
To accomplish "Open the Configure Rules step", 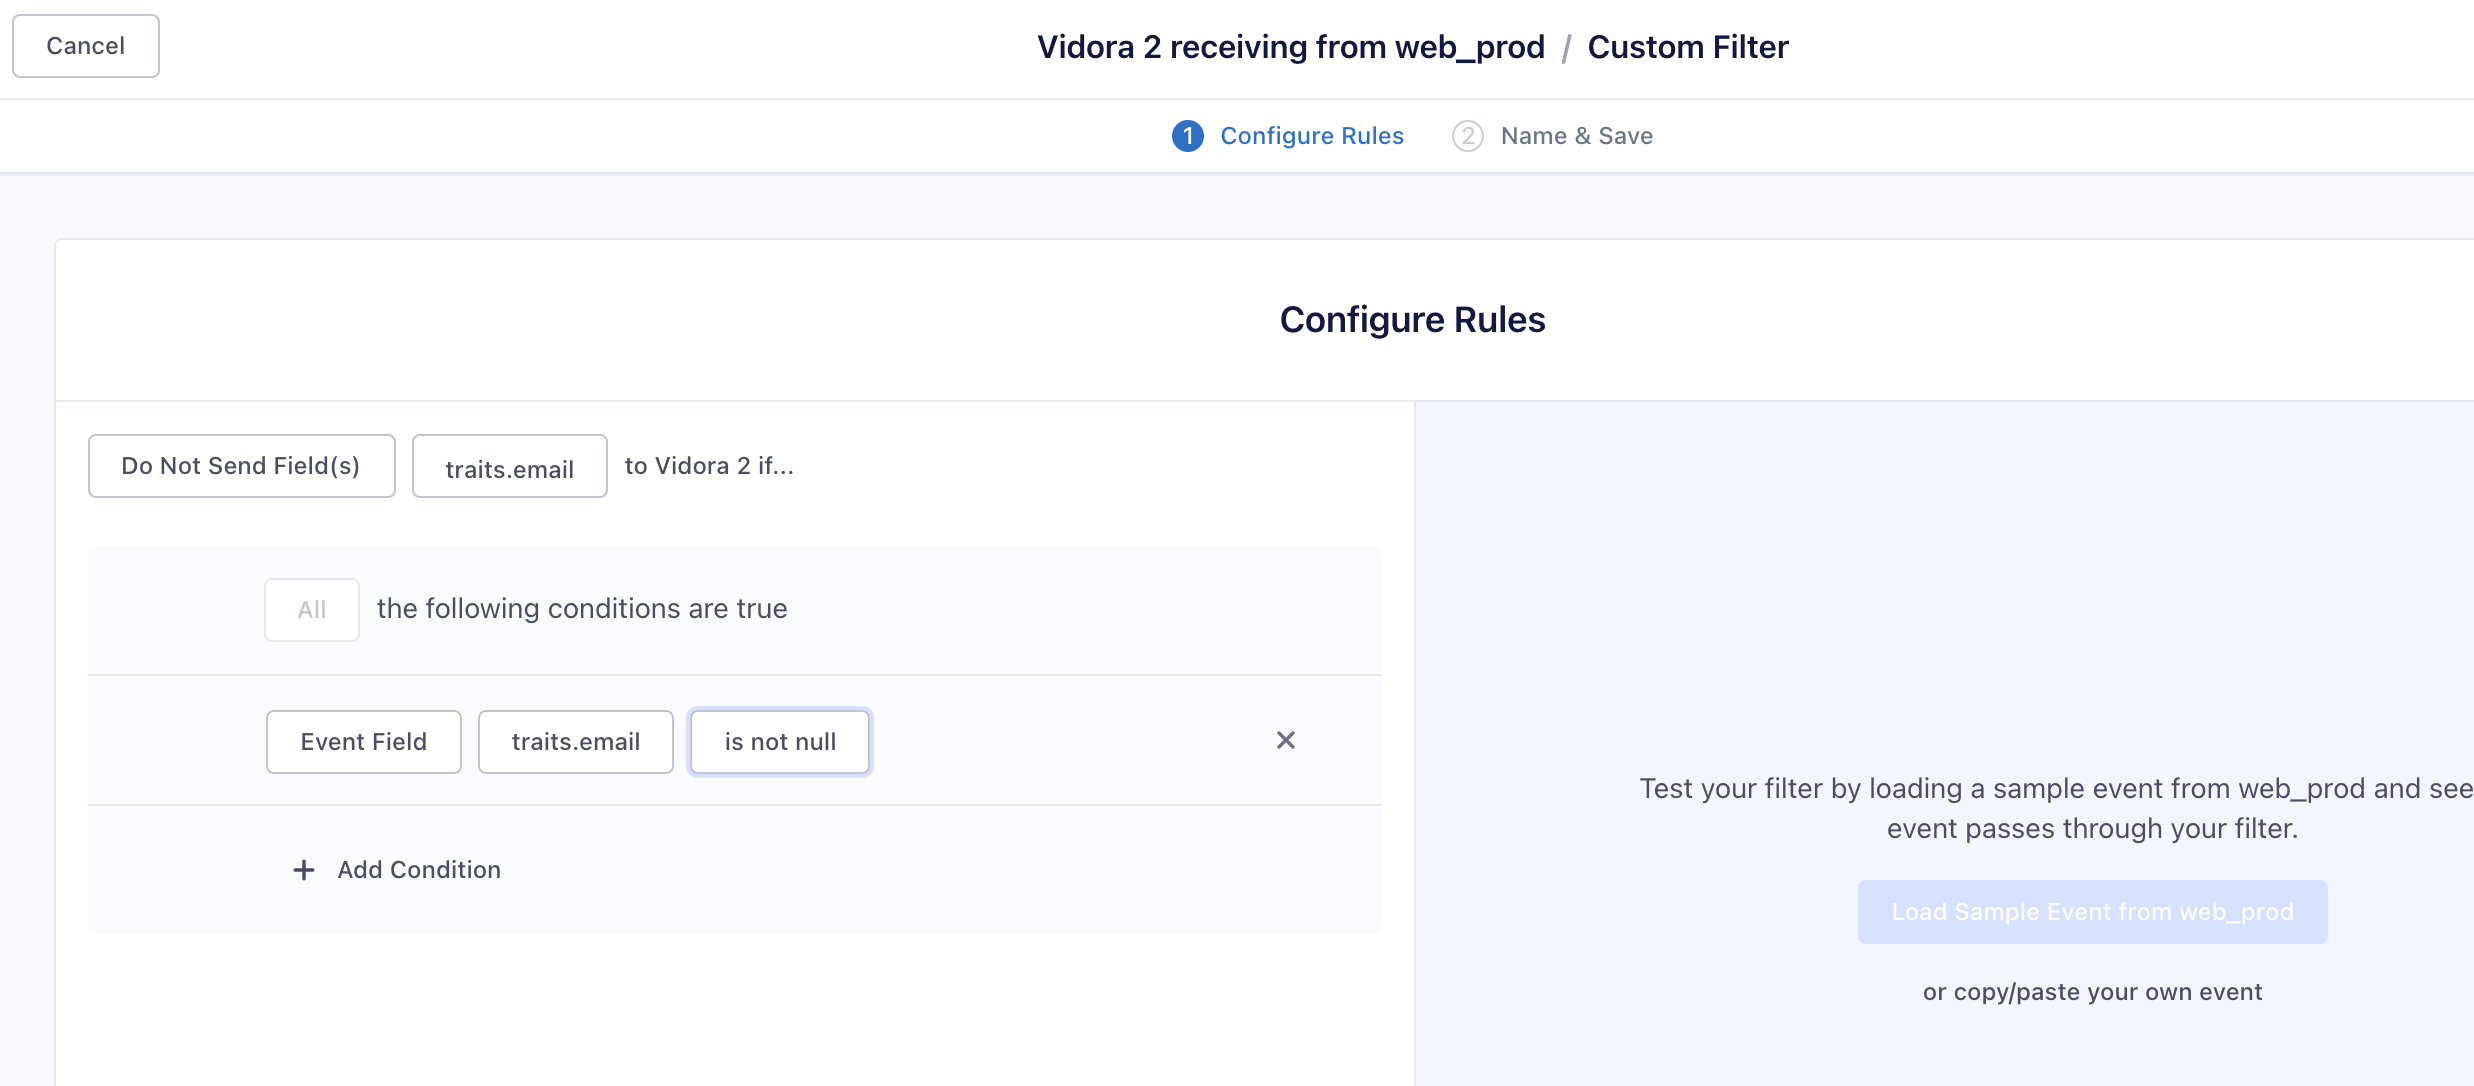I will click(1311, 136).
